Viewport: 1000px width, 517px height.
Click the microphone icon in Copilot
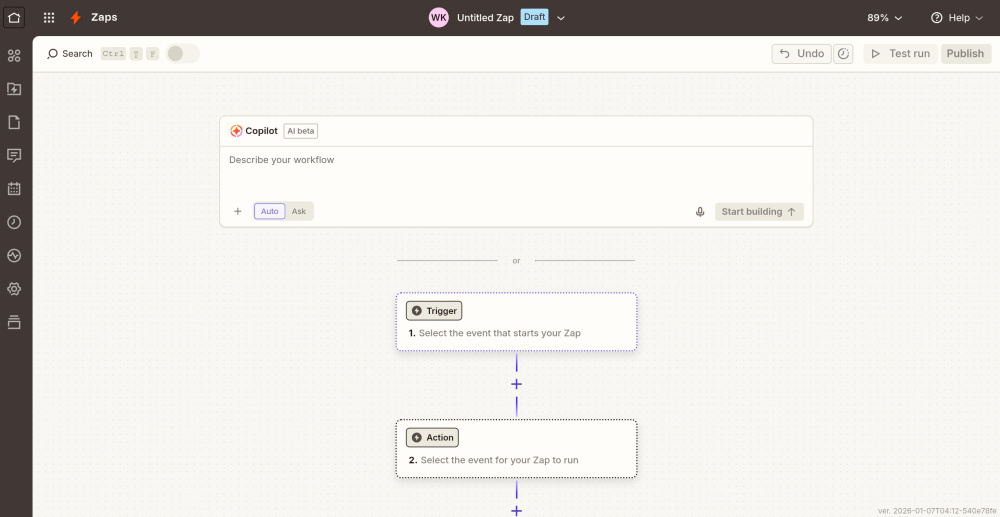[x=700, y=212]
